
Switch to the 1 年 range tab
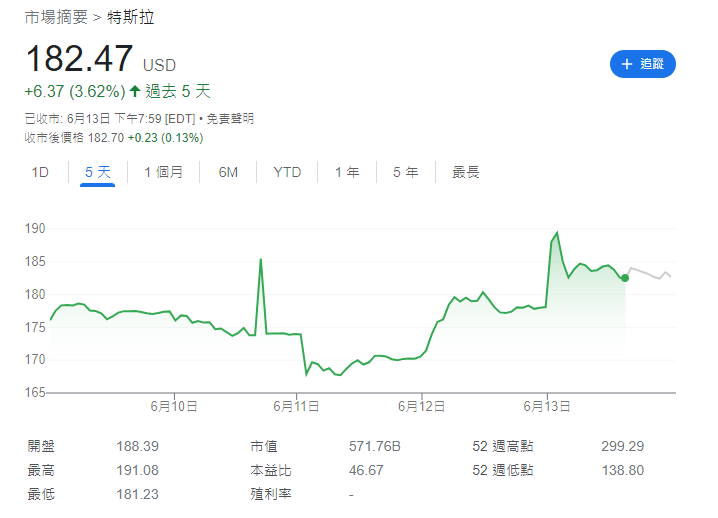pos(347,172)
